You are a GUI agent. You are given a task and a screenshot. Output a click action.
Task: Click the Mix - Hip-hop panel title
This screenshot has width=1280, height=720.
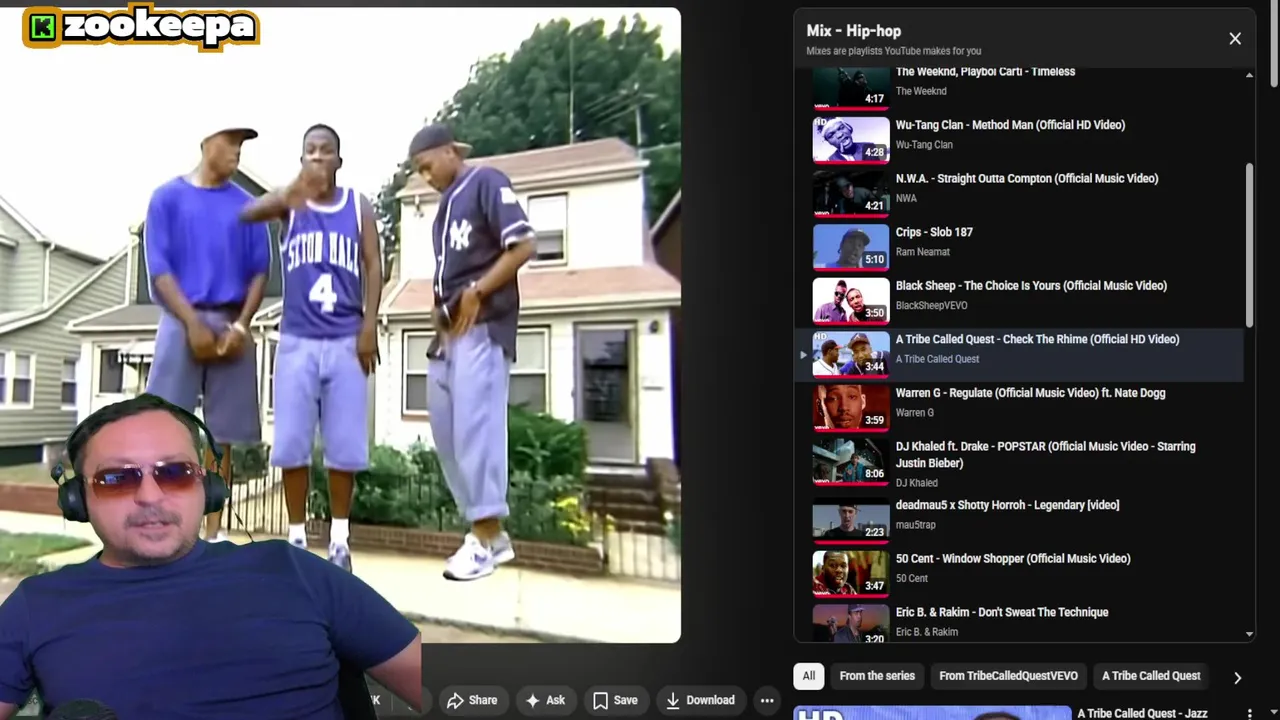click(x=854, y=31)
